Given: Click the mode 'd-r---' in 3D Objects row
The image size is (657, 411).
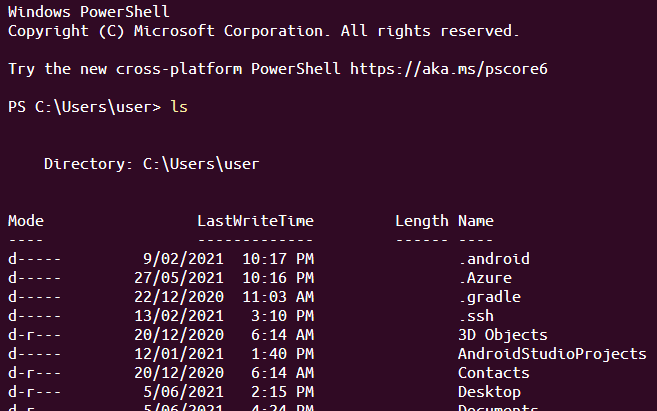Looking at the screenshot, I should click(35, 335).
